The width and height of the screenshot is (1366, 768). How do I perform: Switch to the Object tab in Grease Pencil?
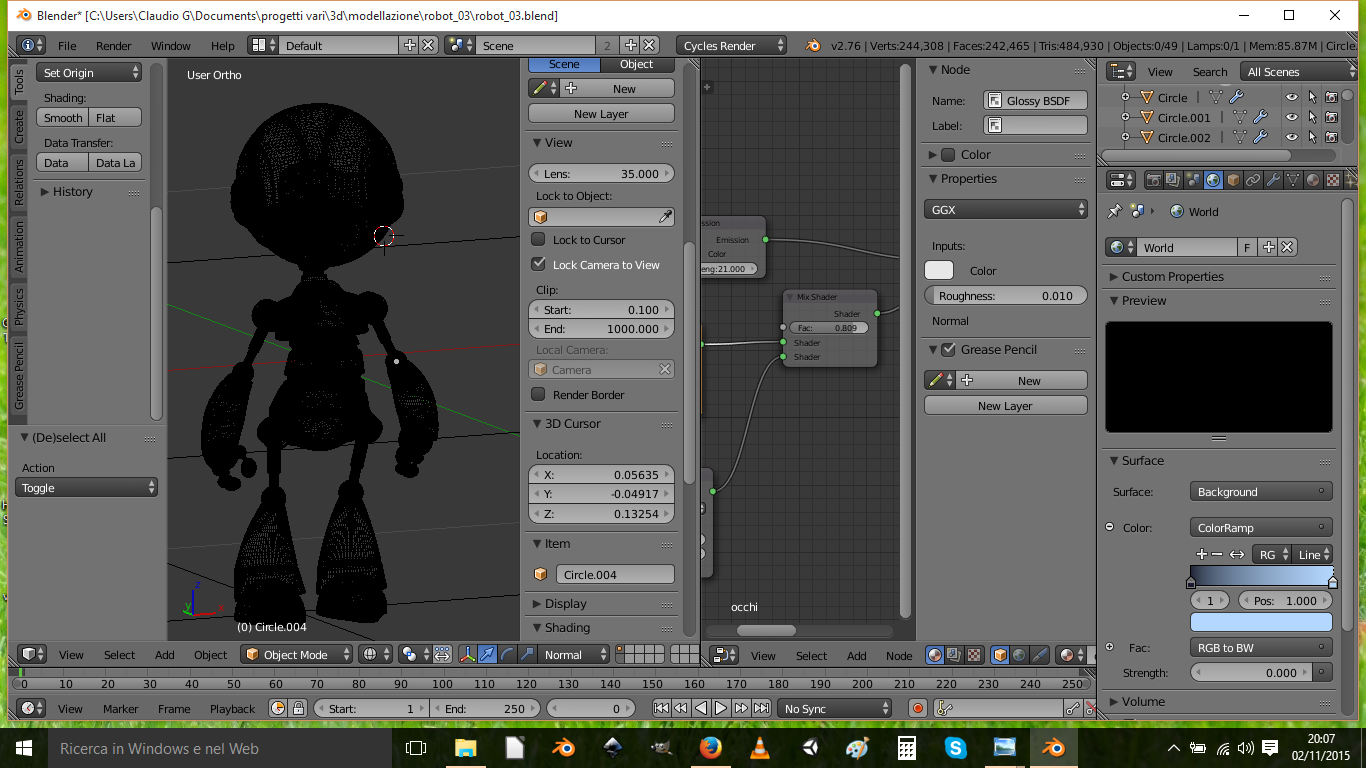pos(637,64)
